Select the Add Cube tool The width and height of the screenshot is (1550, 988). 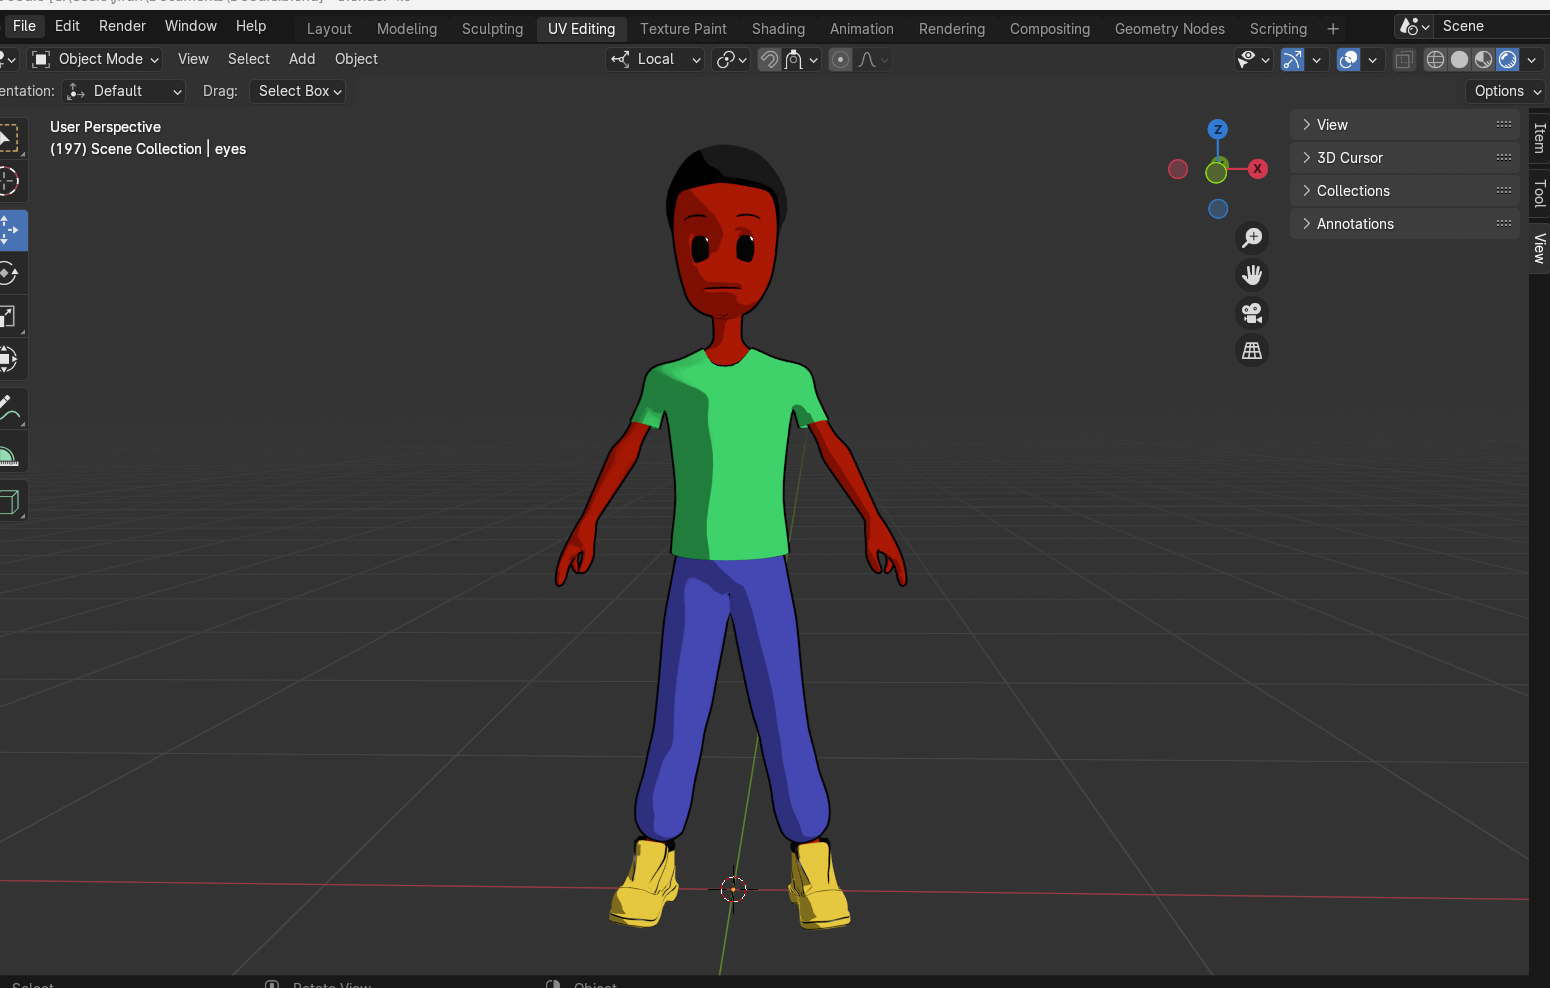point(9,501)
